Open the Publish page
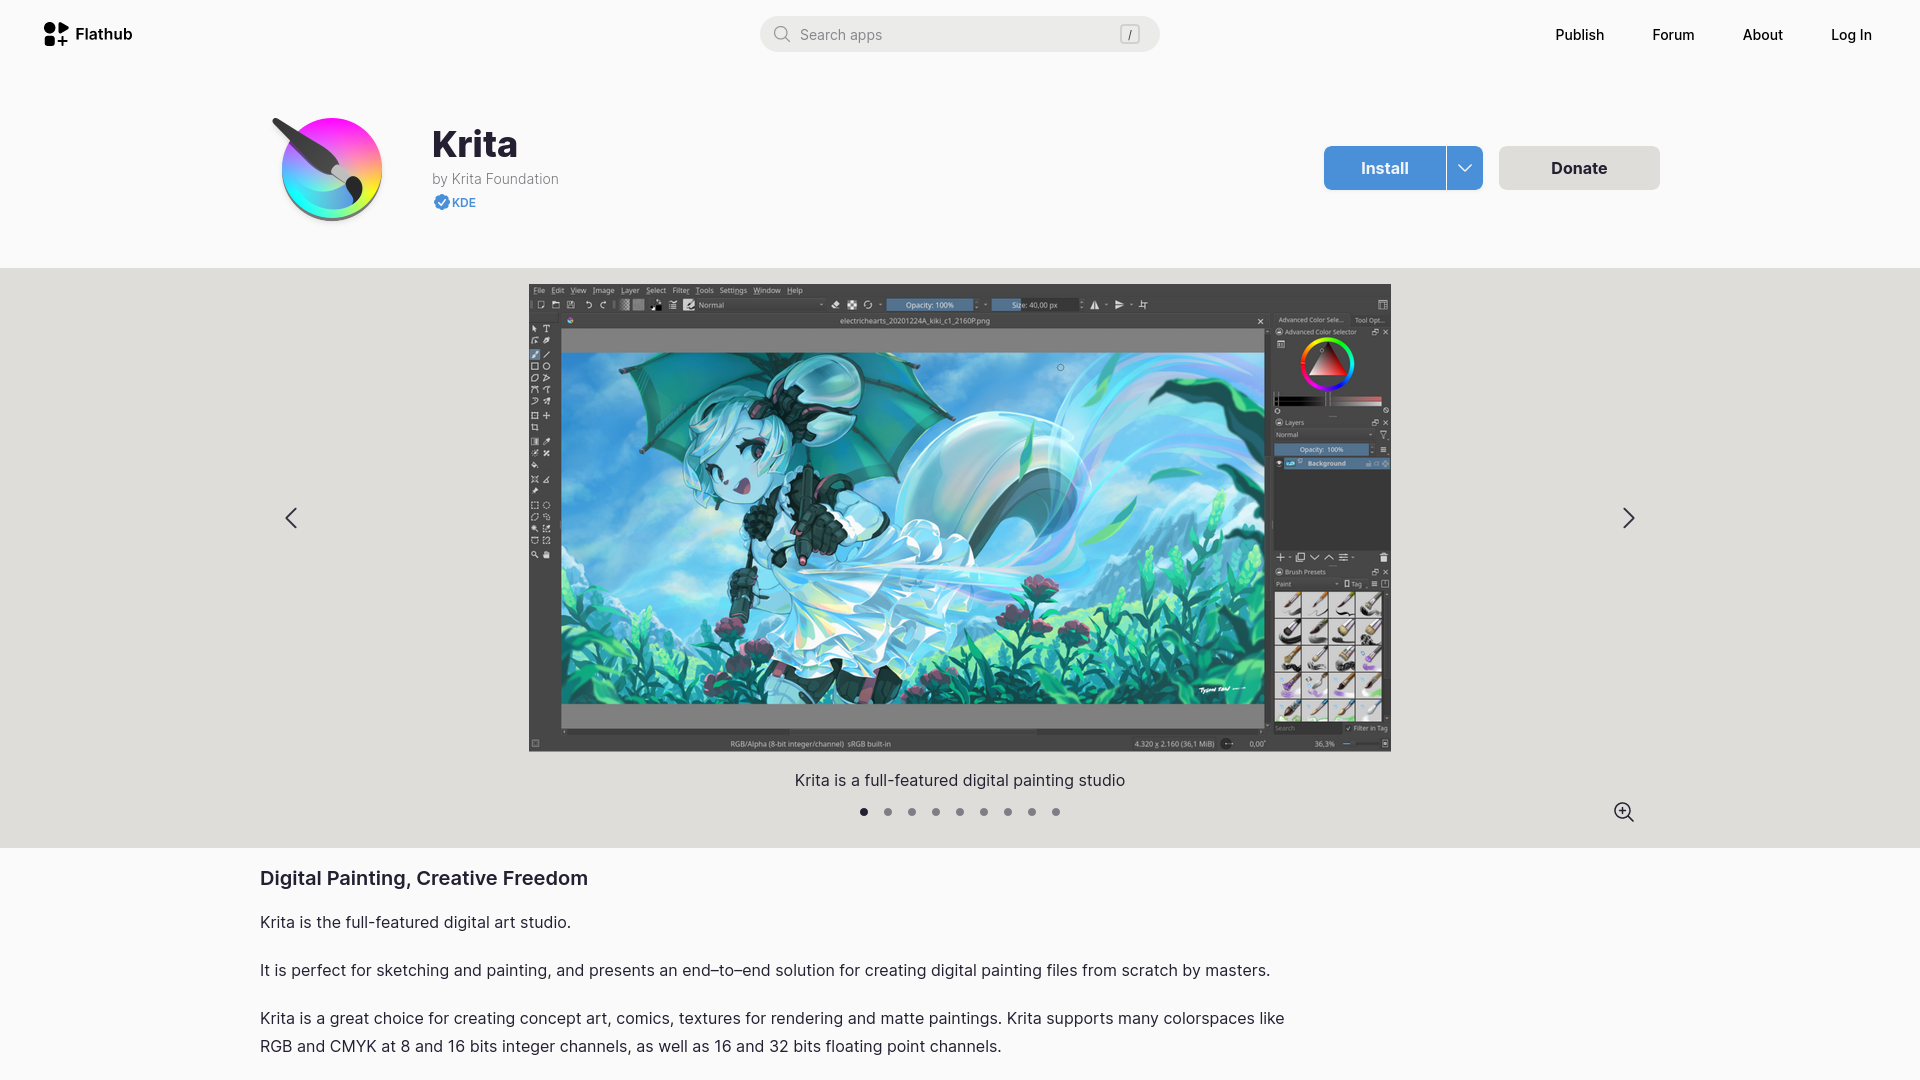 1579,35
